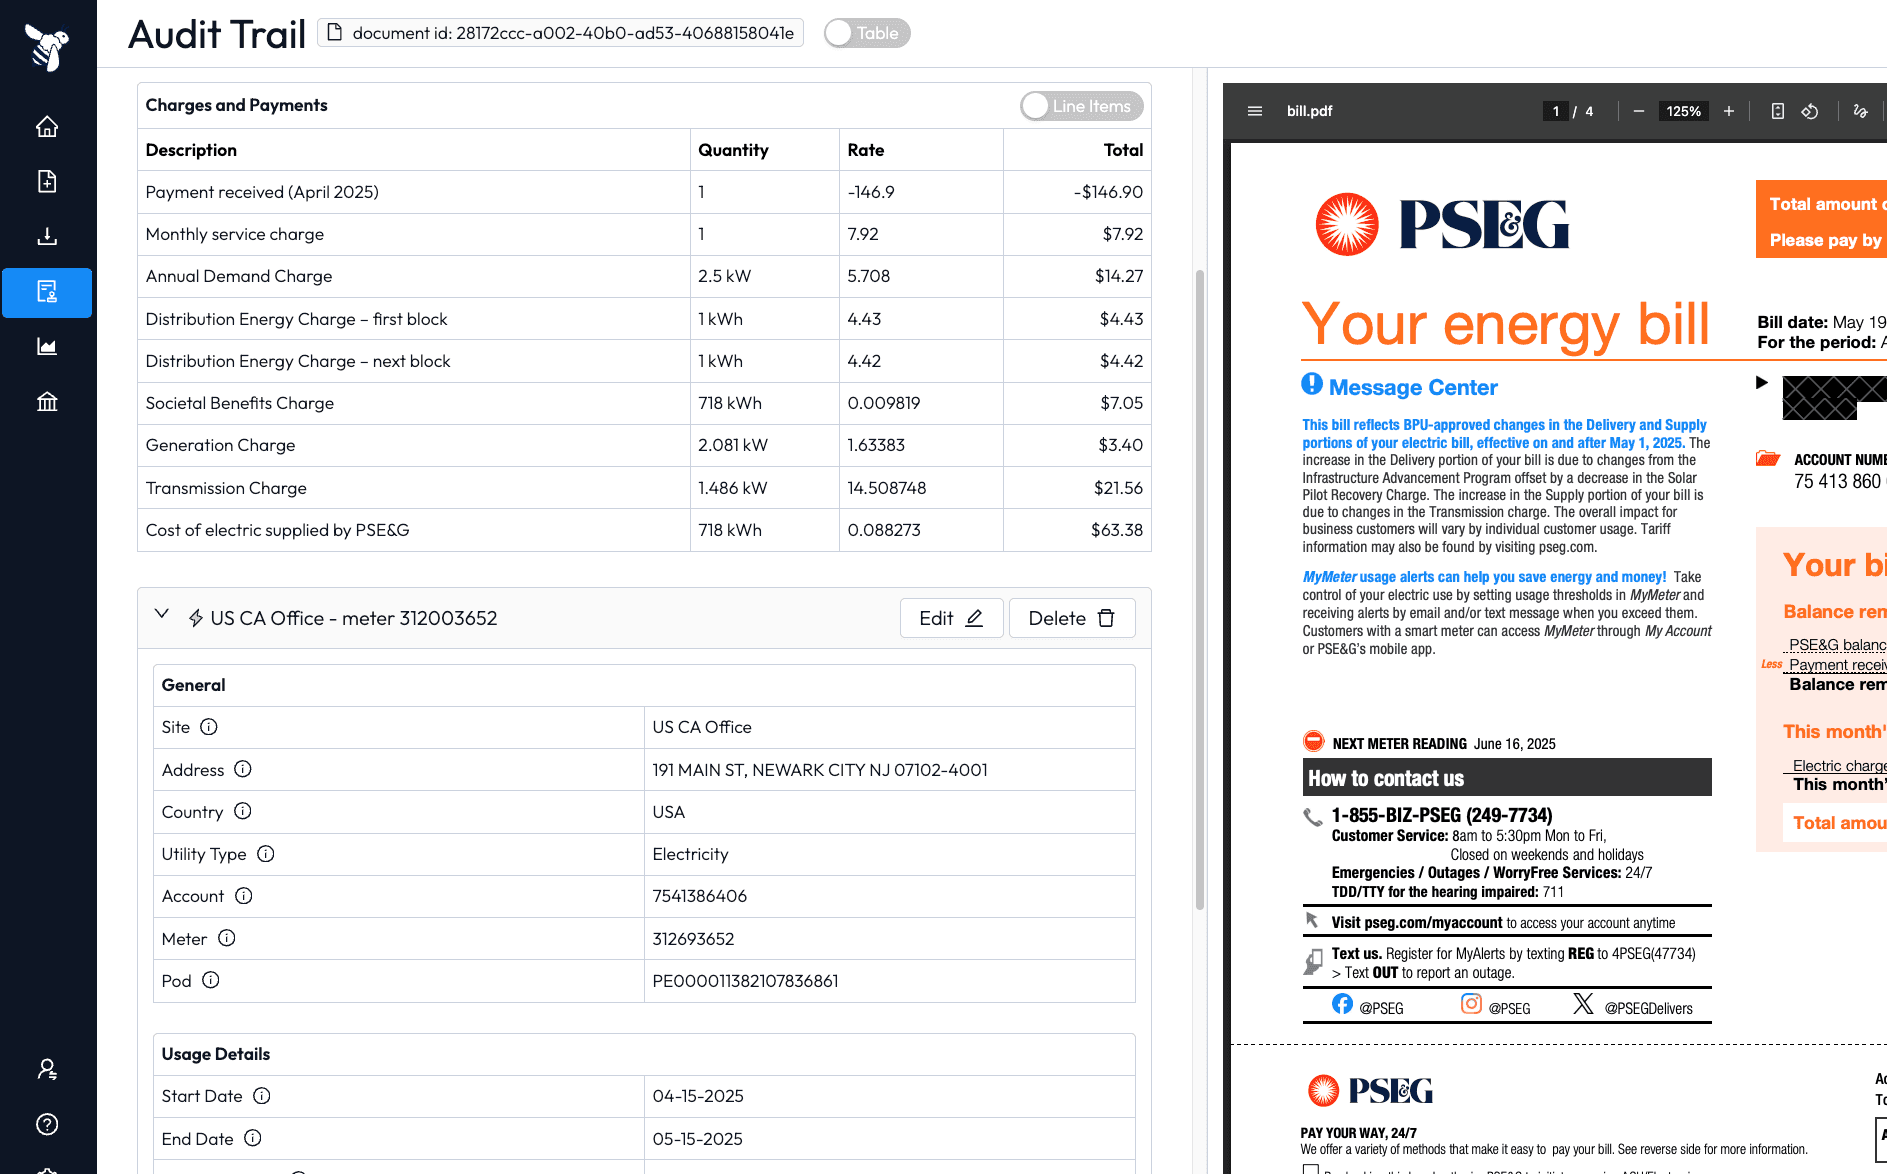This screenshot has height=1174, width=1887.
Task: Click the 125% zoom level field
Action: (1683, 111)
